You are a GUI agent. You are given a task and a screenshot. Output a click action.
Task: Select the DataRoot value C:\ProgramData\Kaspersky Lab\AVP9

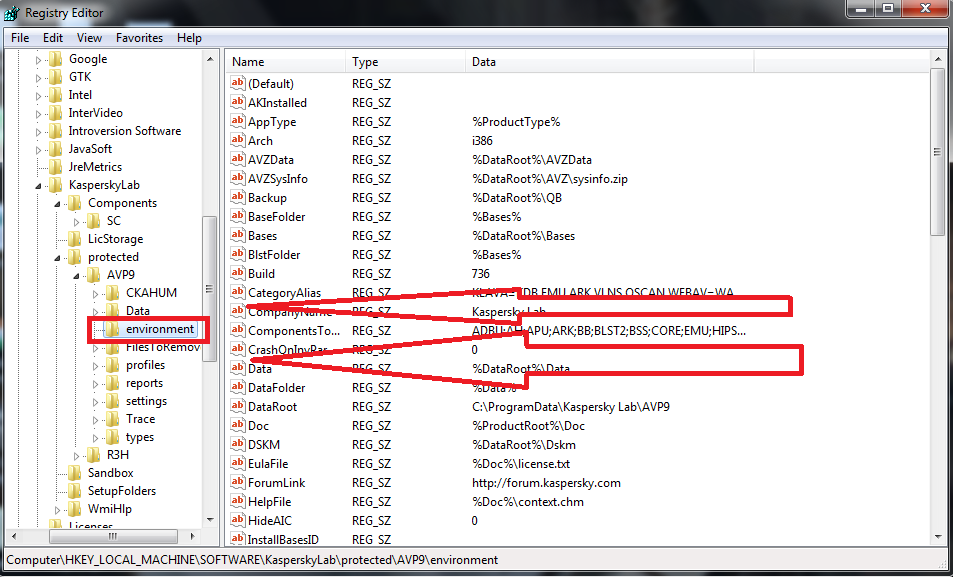click(x=571, y=407)
